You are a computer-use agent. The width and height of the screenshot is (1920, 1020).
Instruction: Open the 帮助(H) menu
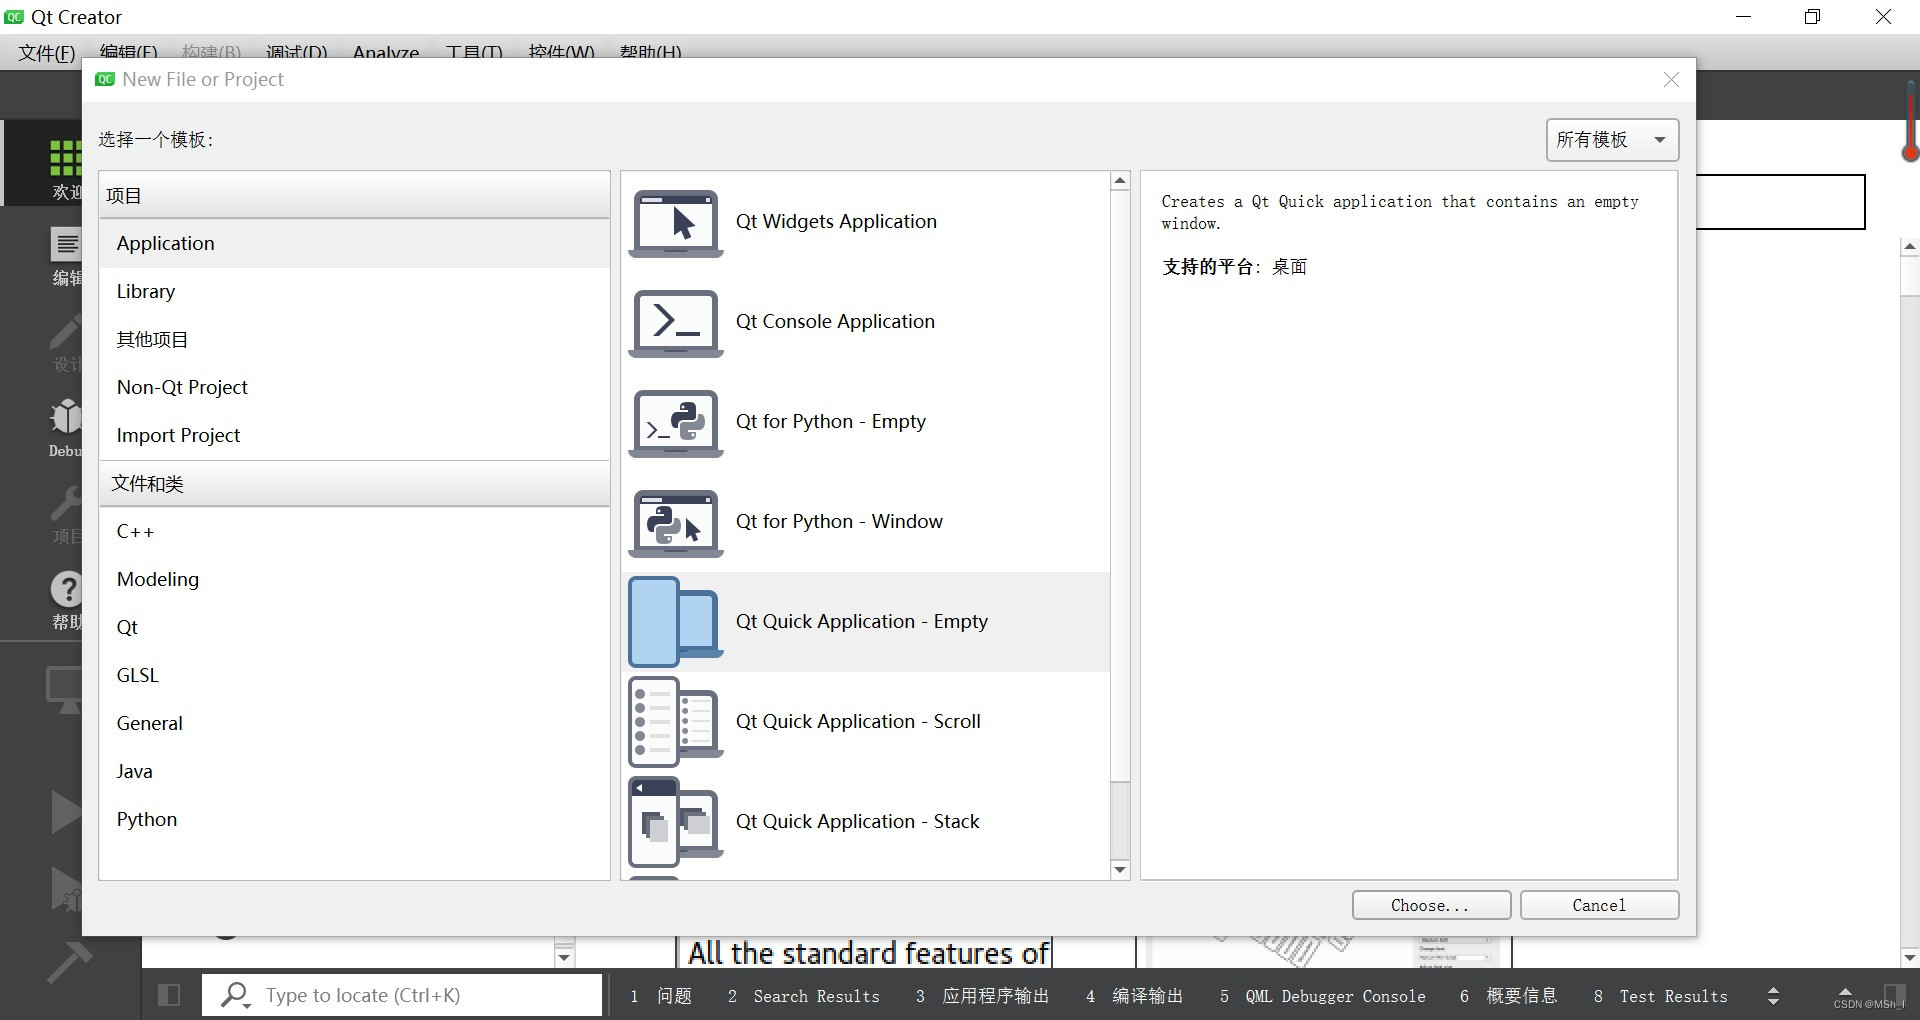click(x=650, y=52)
